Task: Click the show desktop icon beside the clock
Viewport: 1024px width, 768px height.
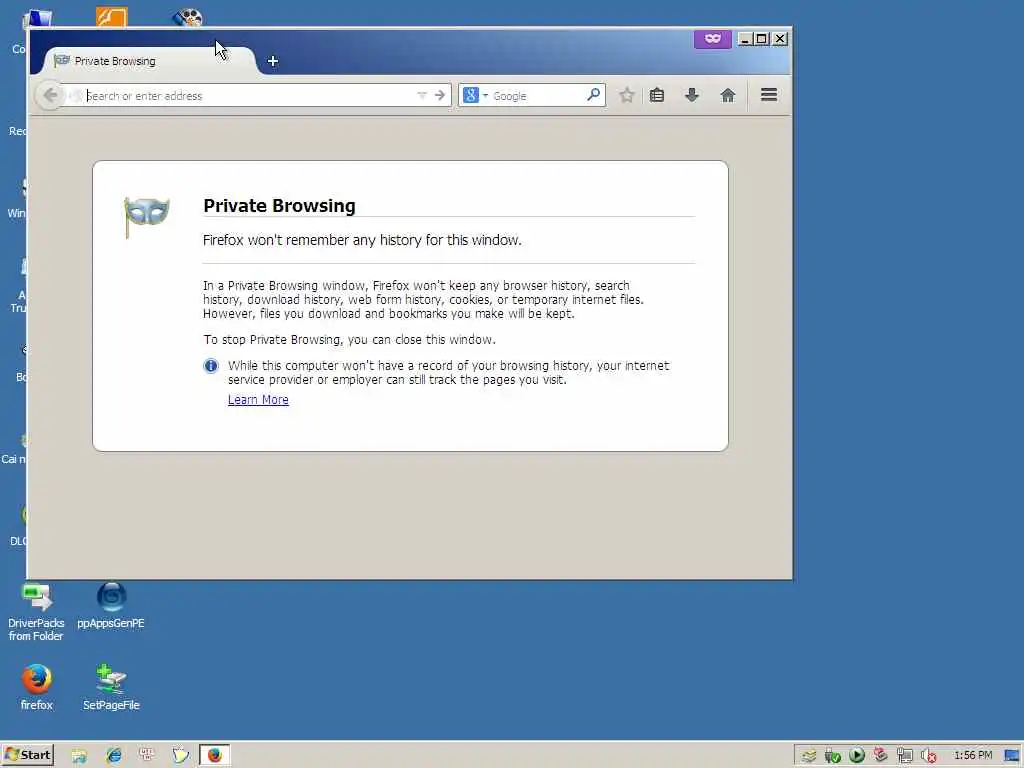Action: 1012,756
